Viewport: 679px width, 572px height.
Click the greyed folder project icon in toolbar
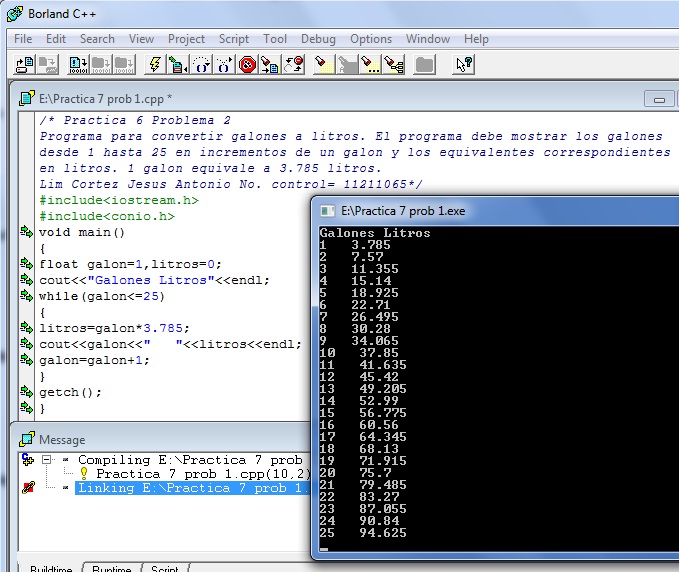(x=424, y=65)
